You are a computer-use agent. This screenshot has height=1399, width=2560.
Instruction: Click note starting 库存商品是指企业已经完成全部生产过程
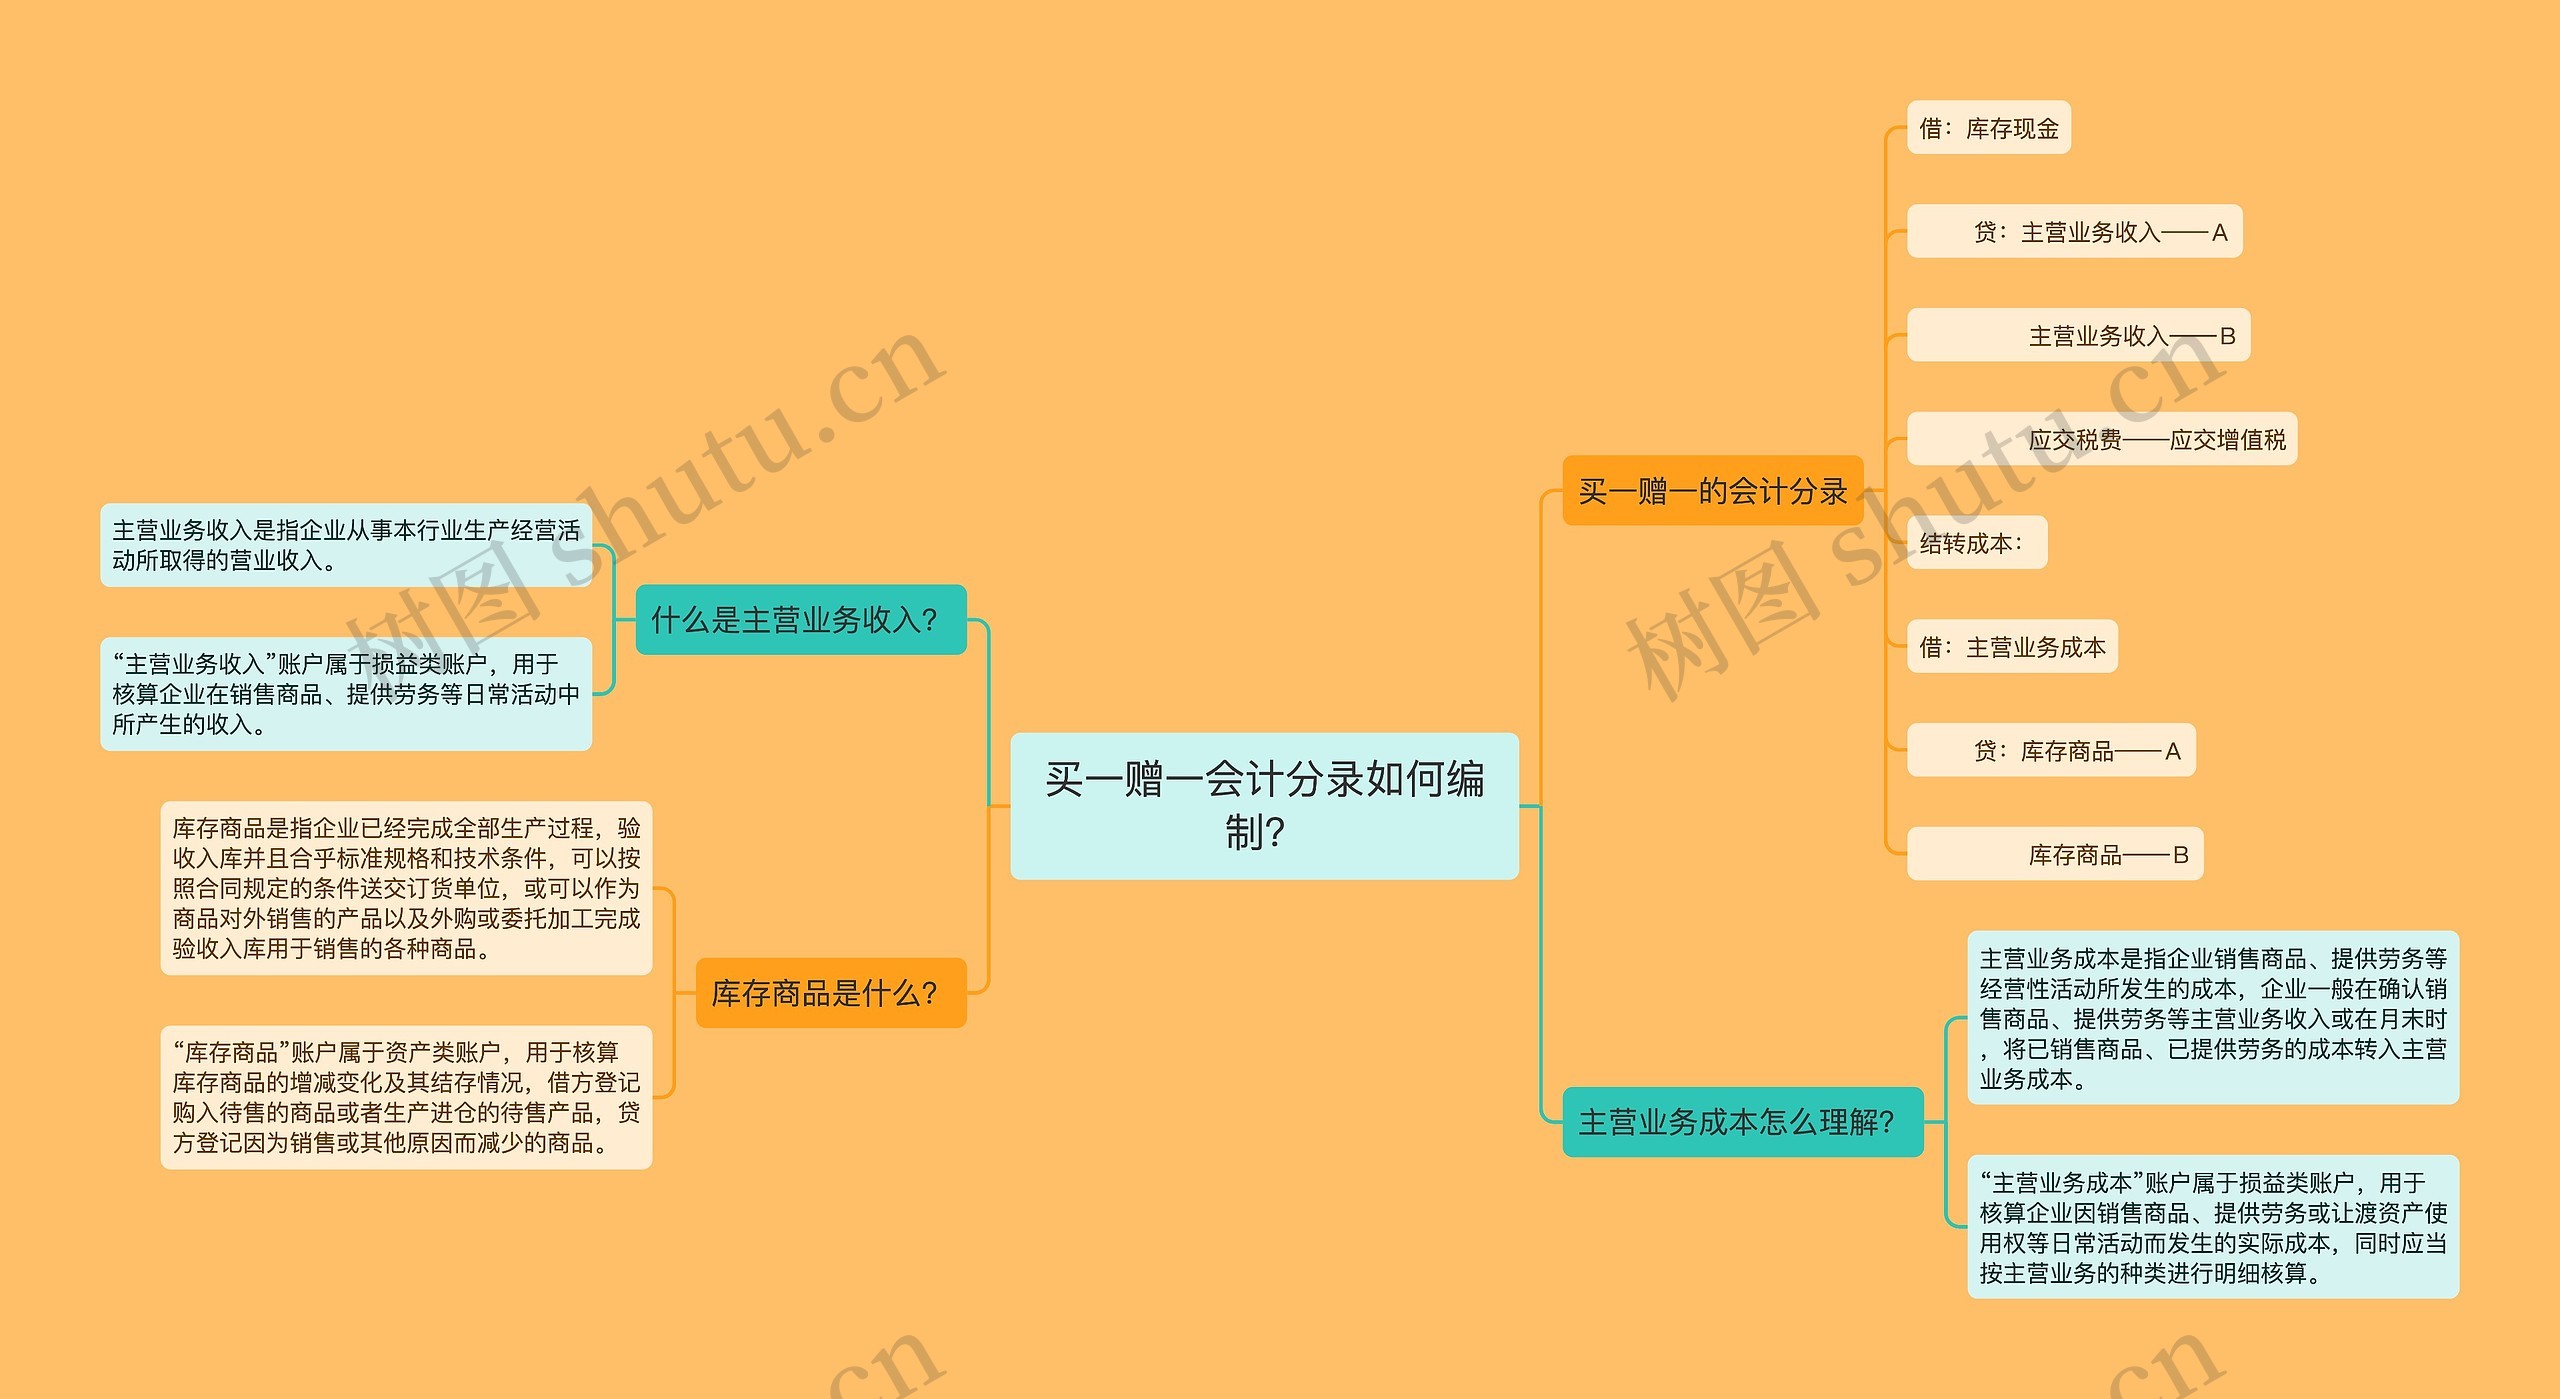[x=406, y=888]
